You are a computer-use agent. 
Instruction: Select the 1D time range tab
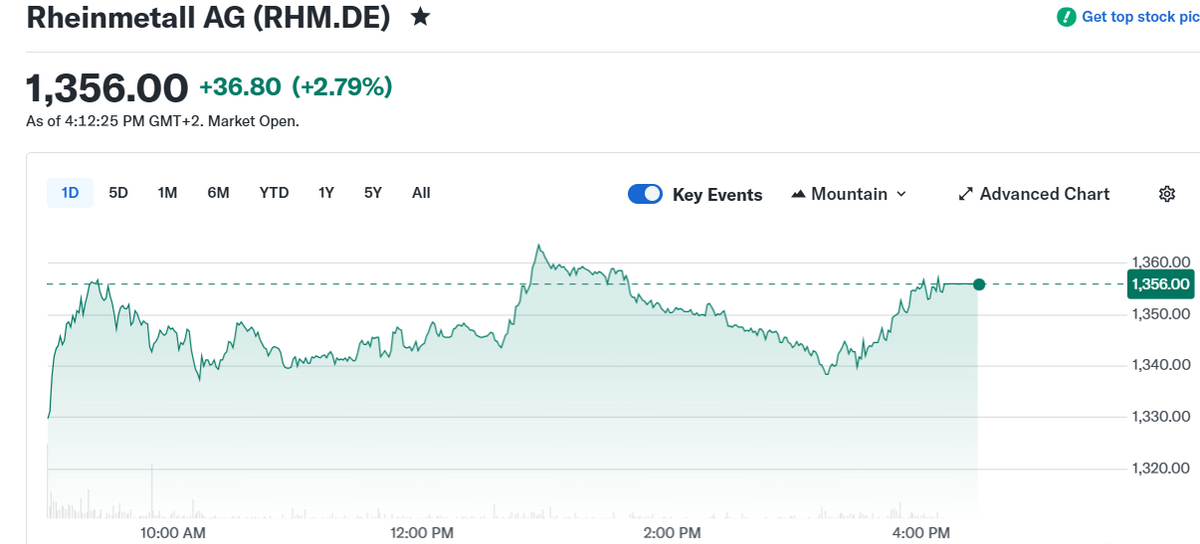pos(70,193)
